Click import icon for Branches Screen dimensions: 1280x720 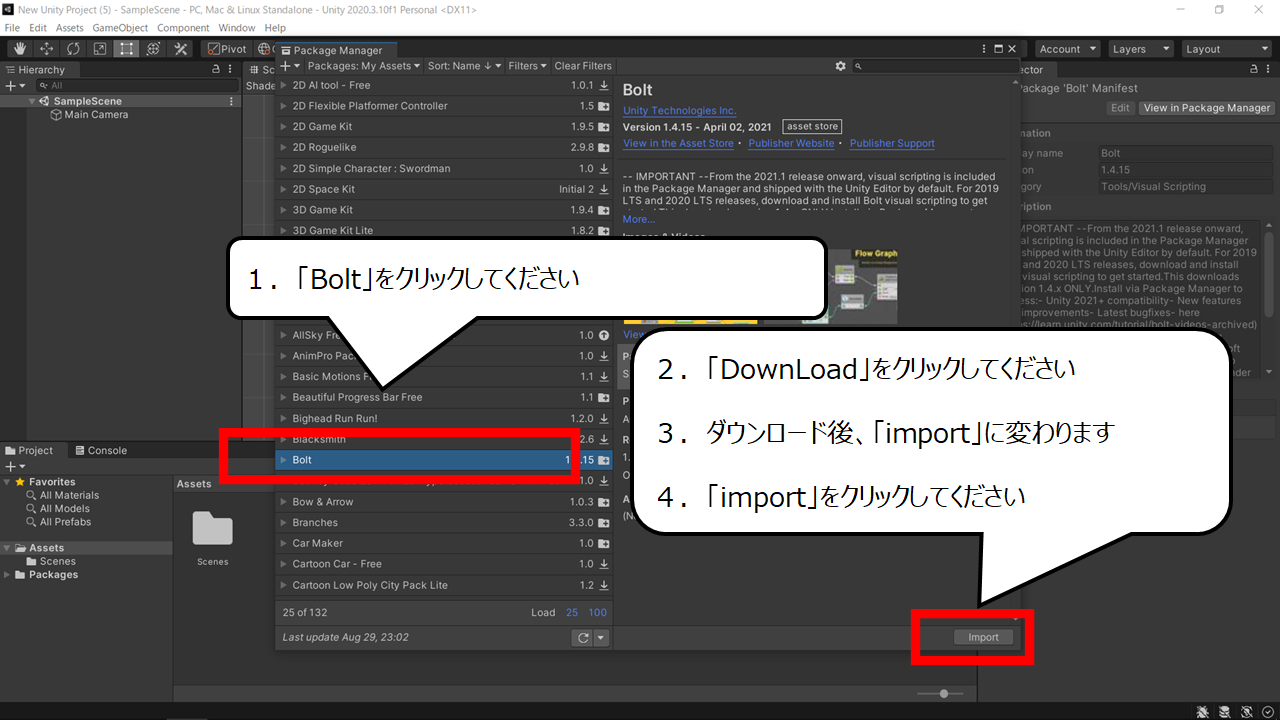coord(604,523)
